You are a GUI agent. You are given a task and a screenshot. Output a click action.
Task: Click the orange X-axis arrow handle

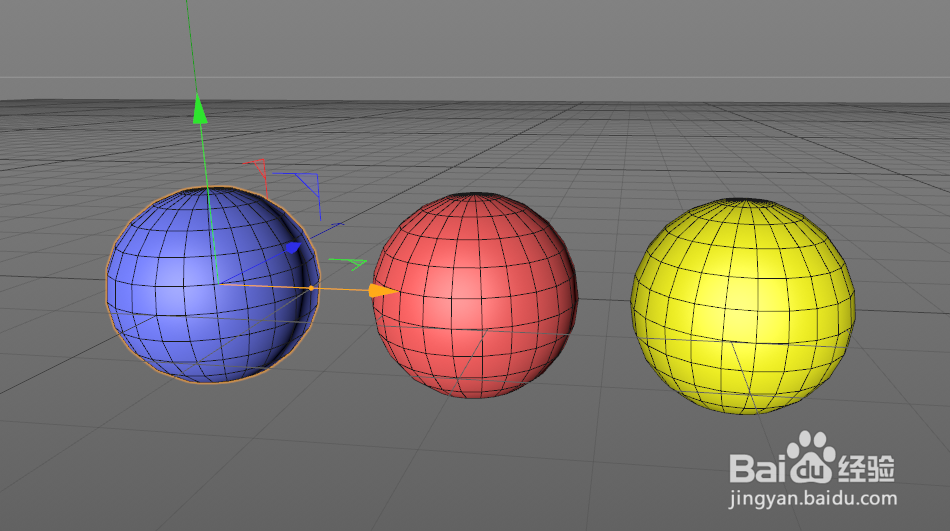coord(383,291)
